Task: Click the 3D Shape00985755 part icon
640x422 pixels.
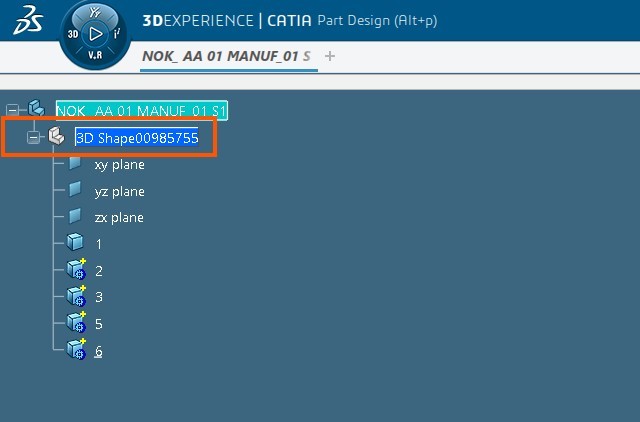Action: point(57,138)
